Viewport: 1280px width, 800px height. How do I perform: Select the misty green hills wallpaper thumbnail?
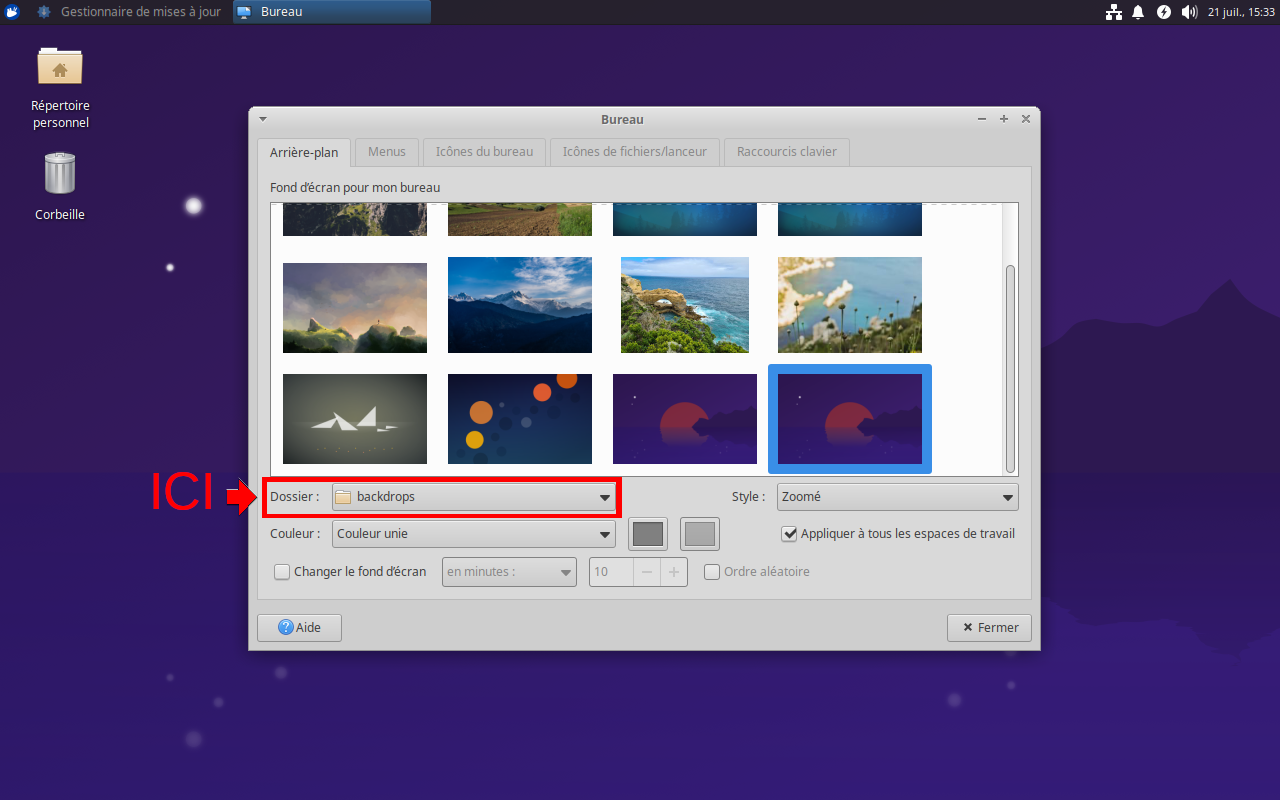coord(355,308)
